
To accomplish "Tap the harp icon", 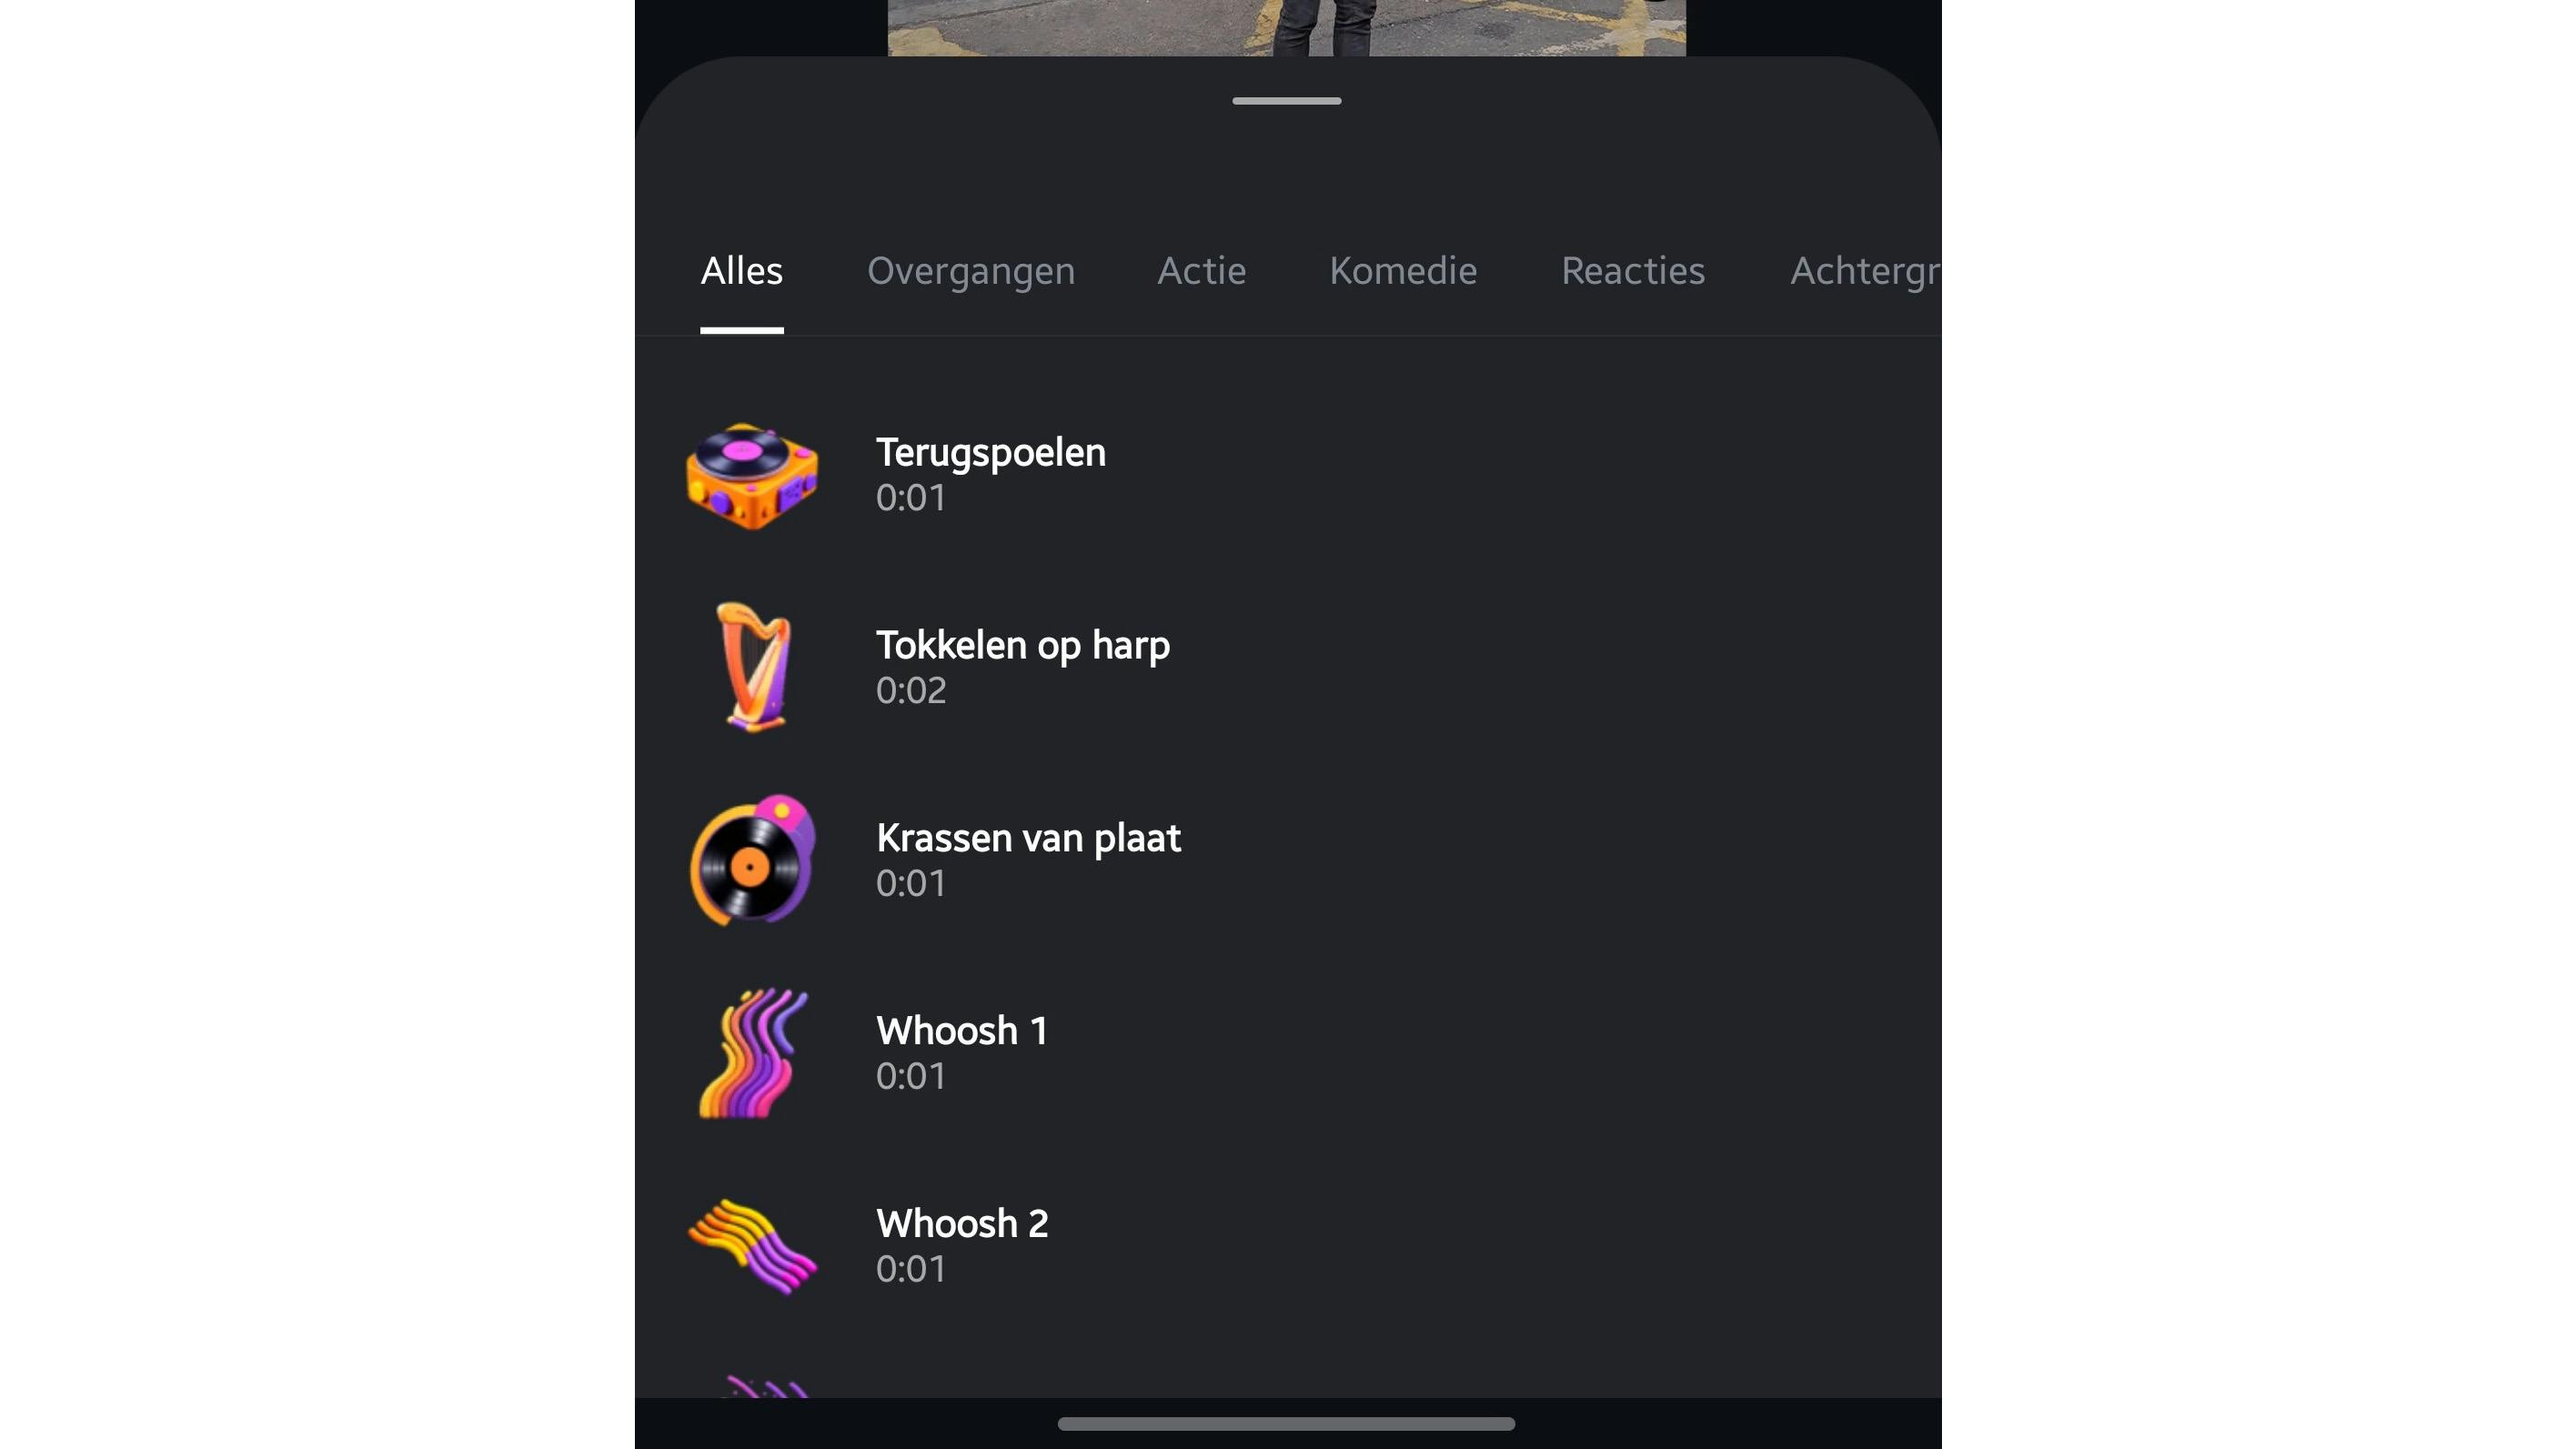I will pyautogui.click(x=755, y=667).
